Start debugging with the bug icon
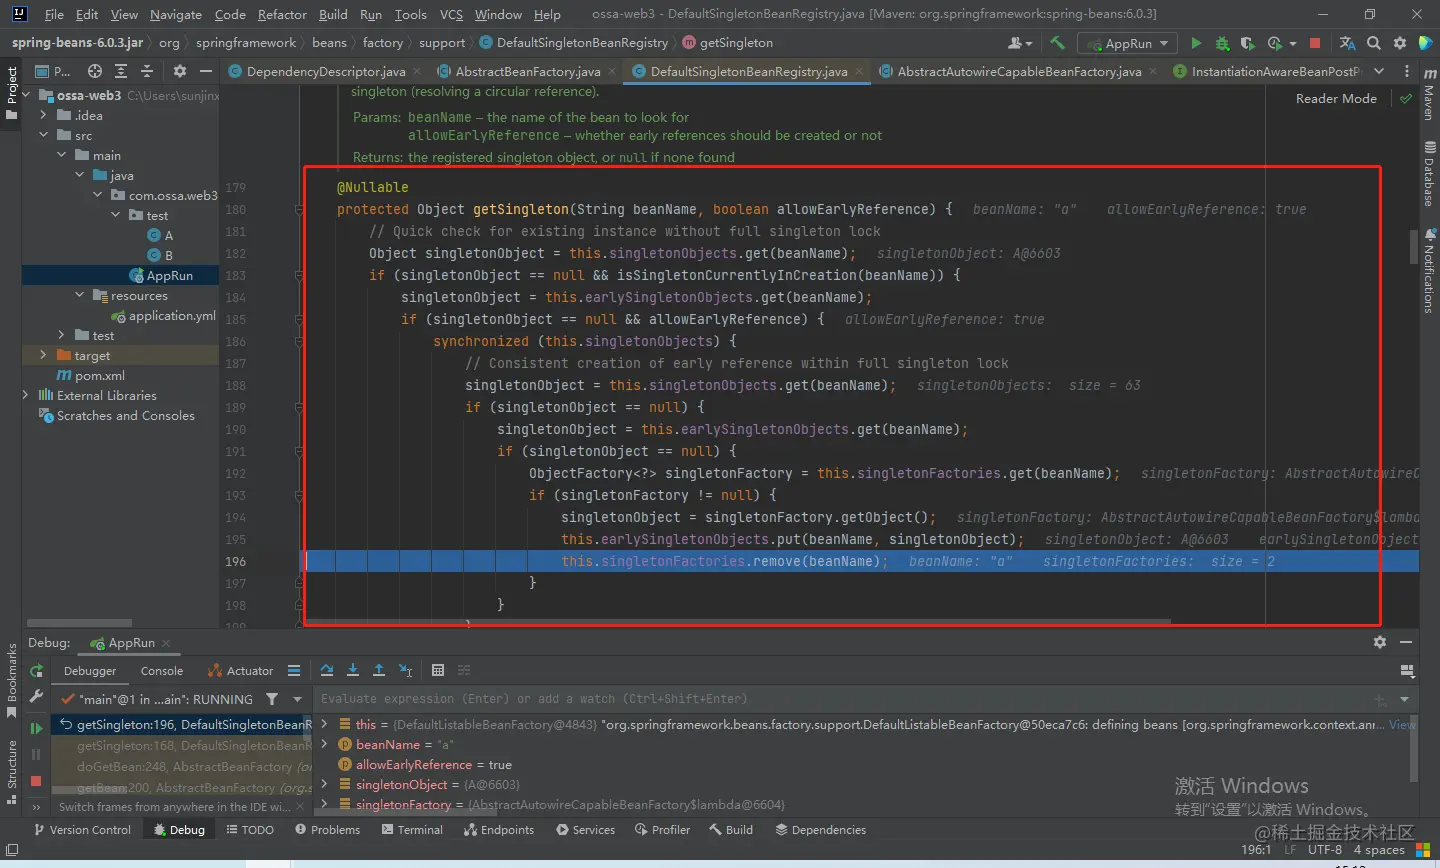The width and height of the screenshot is (1440, 868). tap(1222, 43)
